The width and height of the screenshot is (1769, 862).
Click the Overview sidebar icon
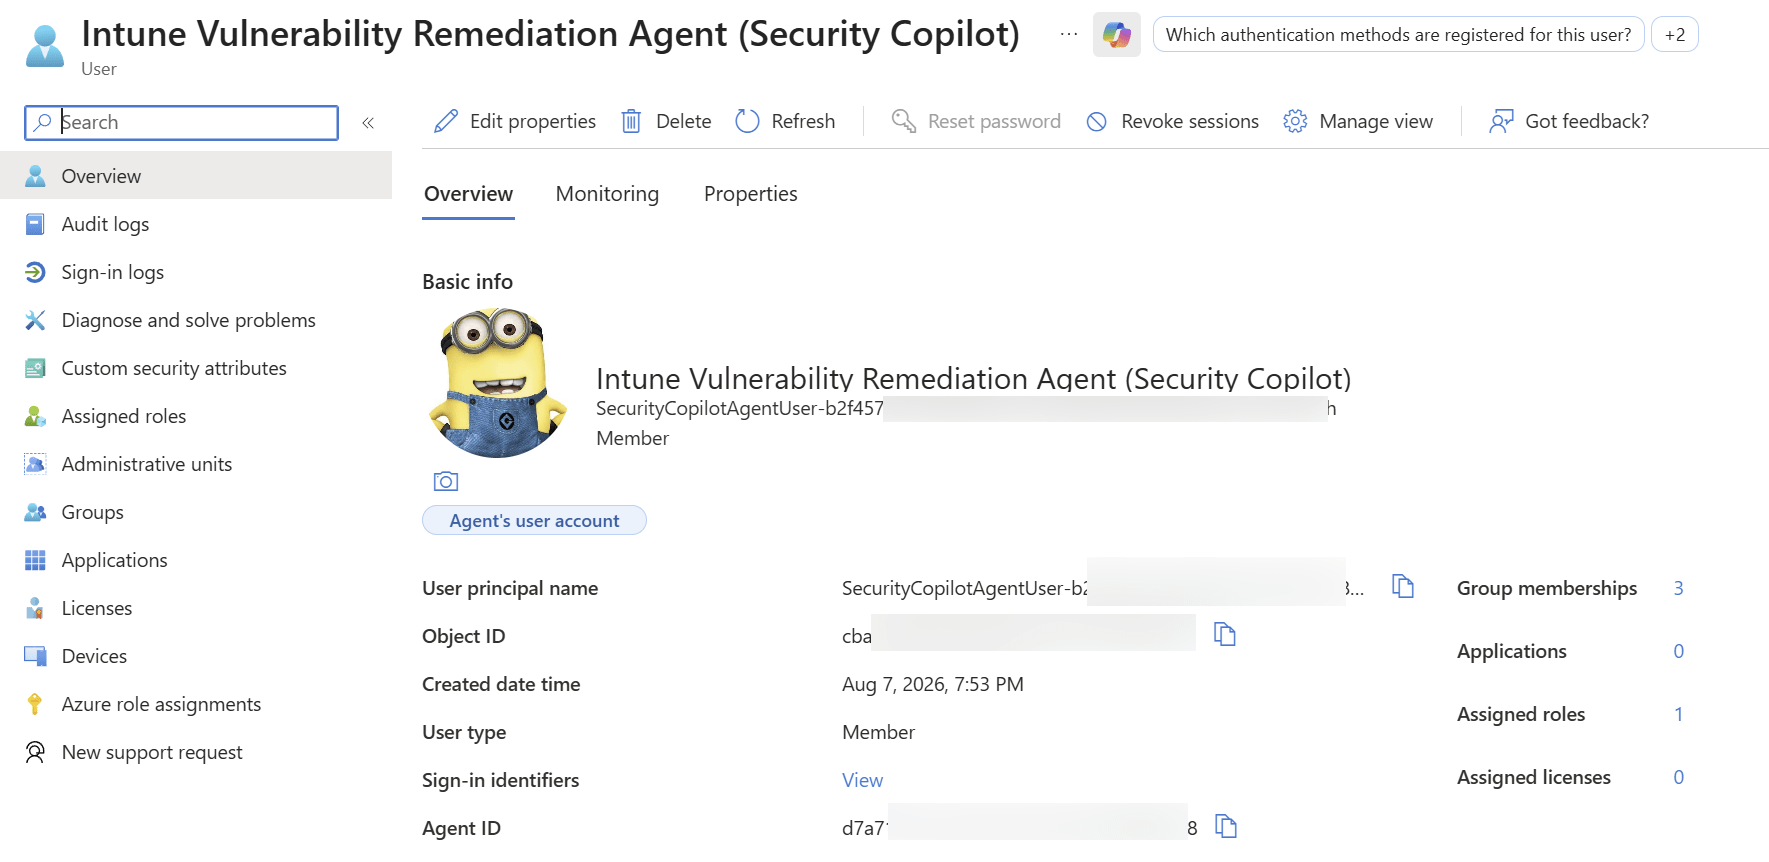(x=35, y=176)
